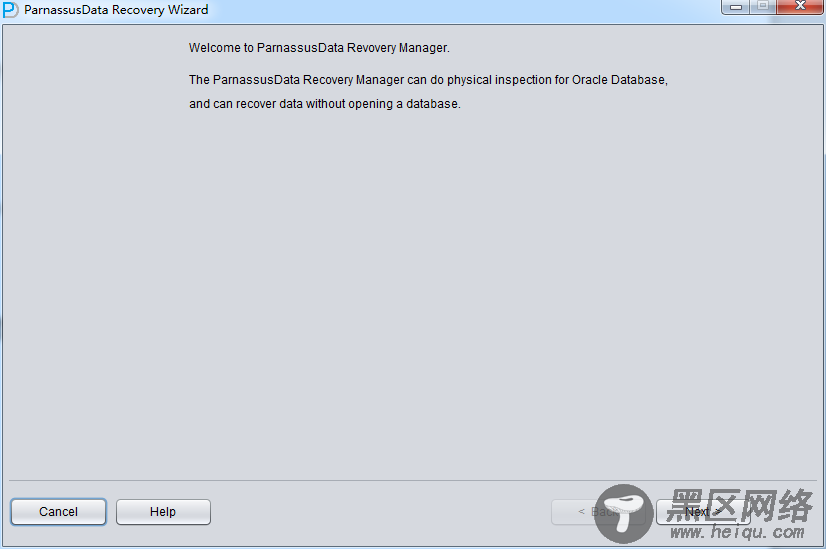Click the Cancel button
Viewport: 826px width, 549px height.
pos(58,512)
